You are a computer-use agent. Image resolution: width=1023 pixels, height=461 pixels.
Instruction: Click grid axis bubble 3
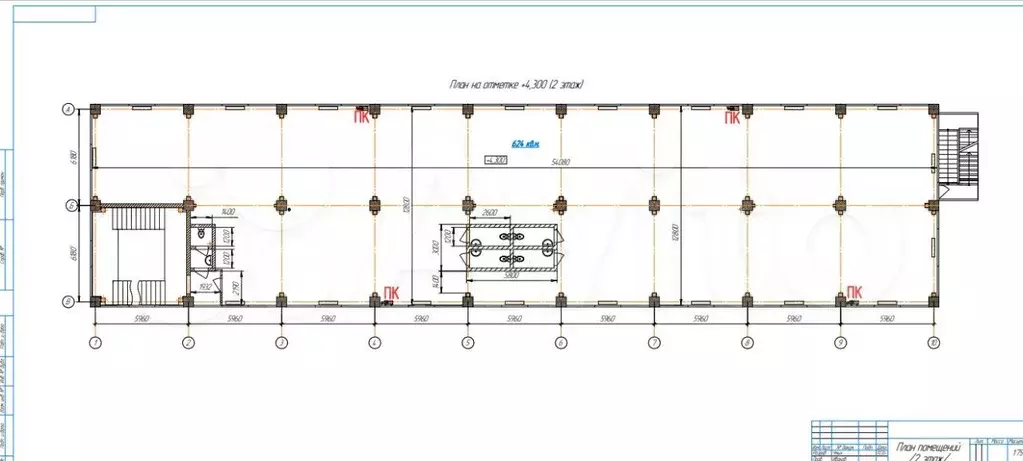point(281,342)
